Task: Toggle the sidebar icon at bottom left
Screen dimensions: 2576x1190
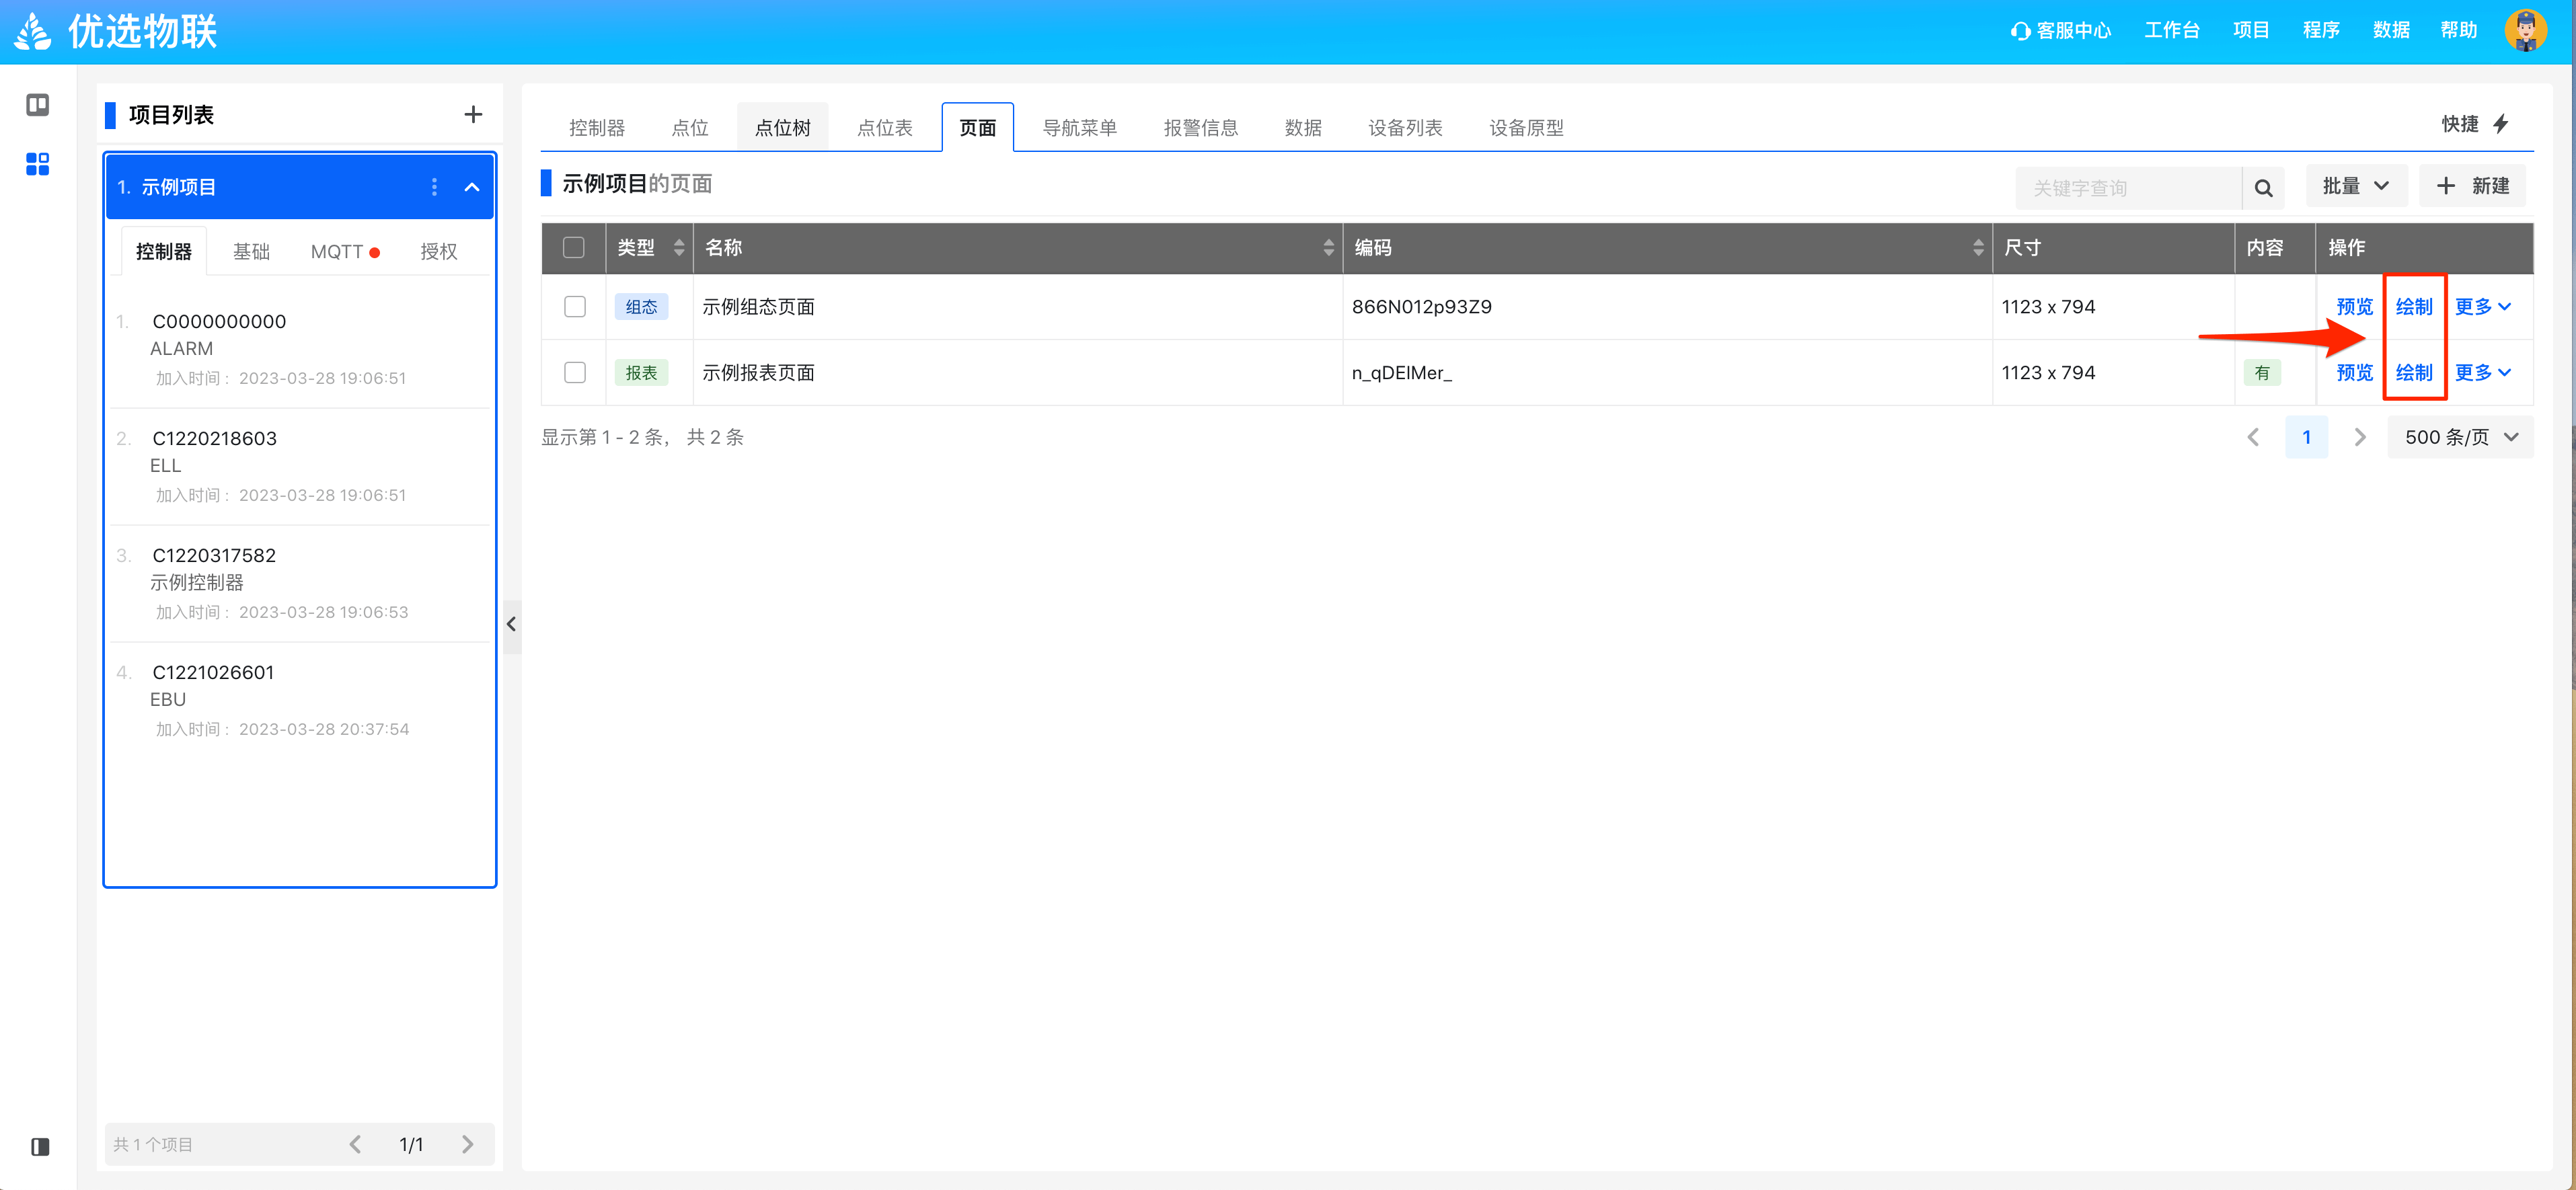Action: point(40,1147)
